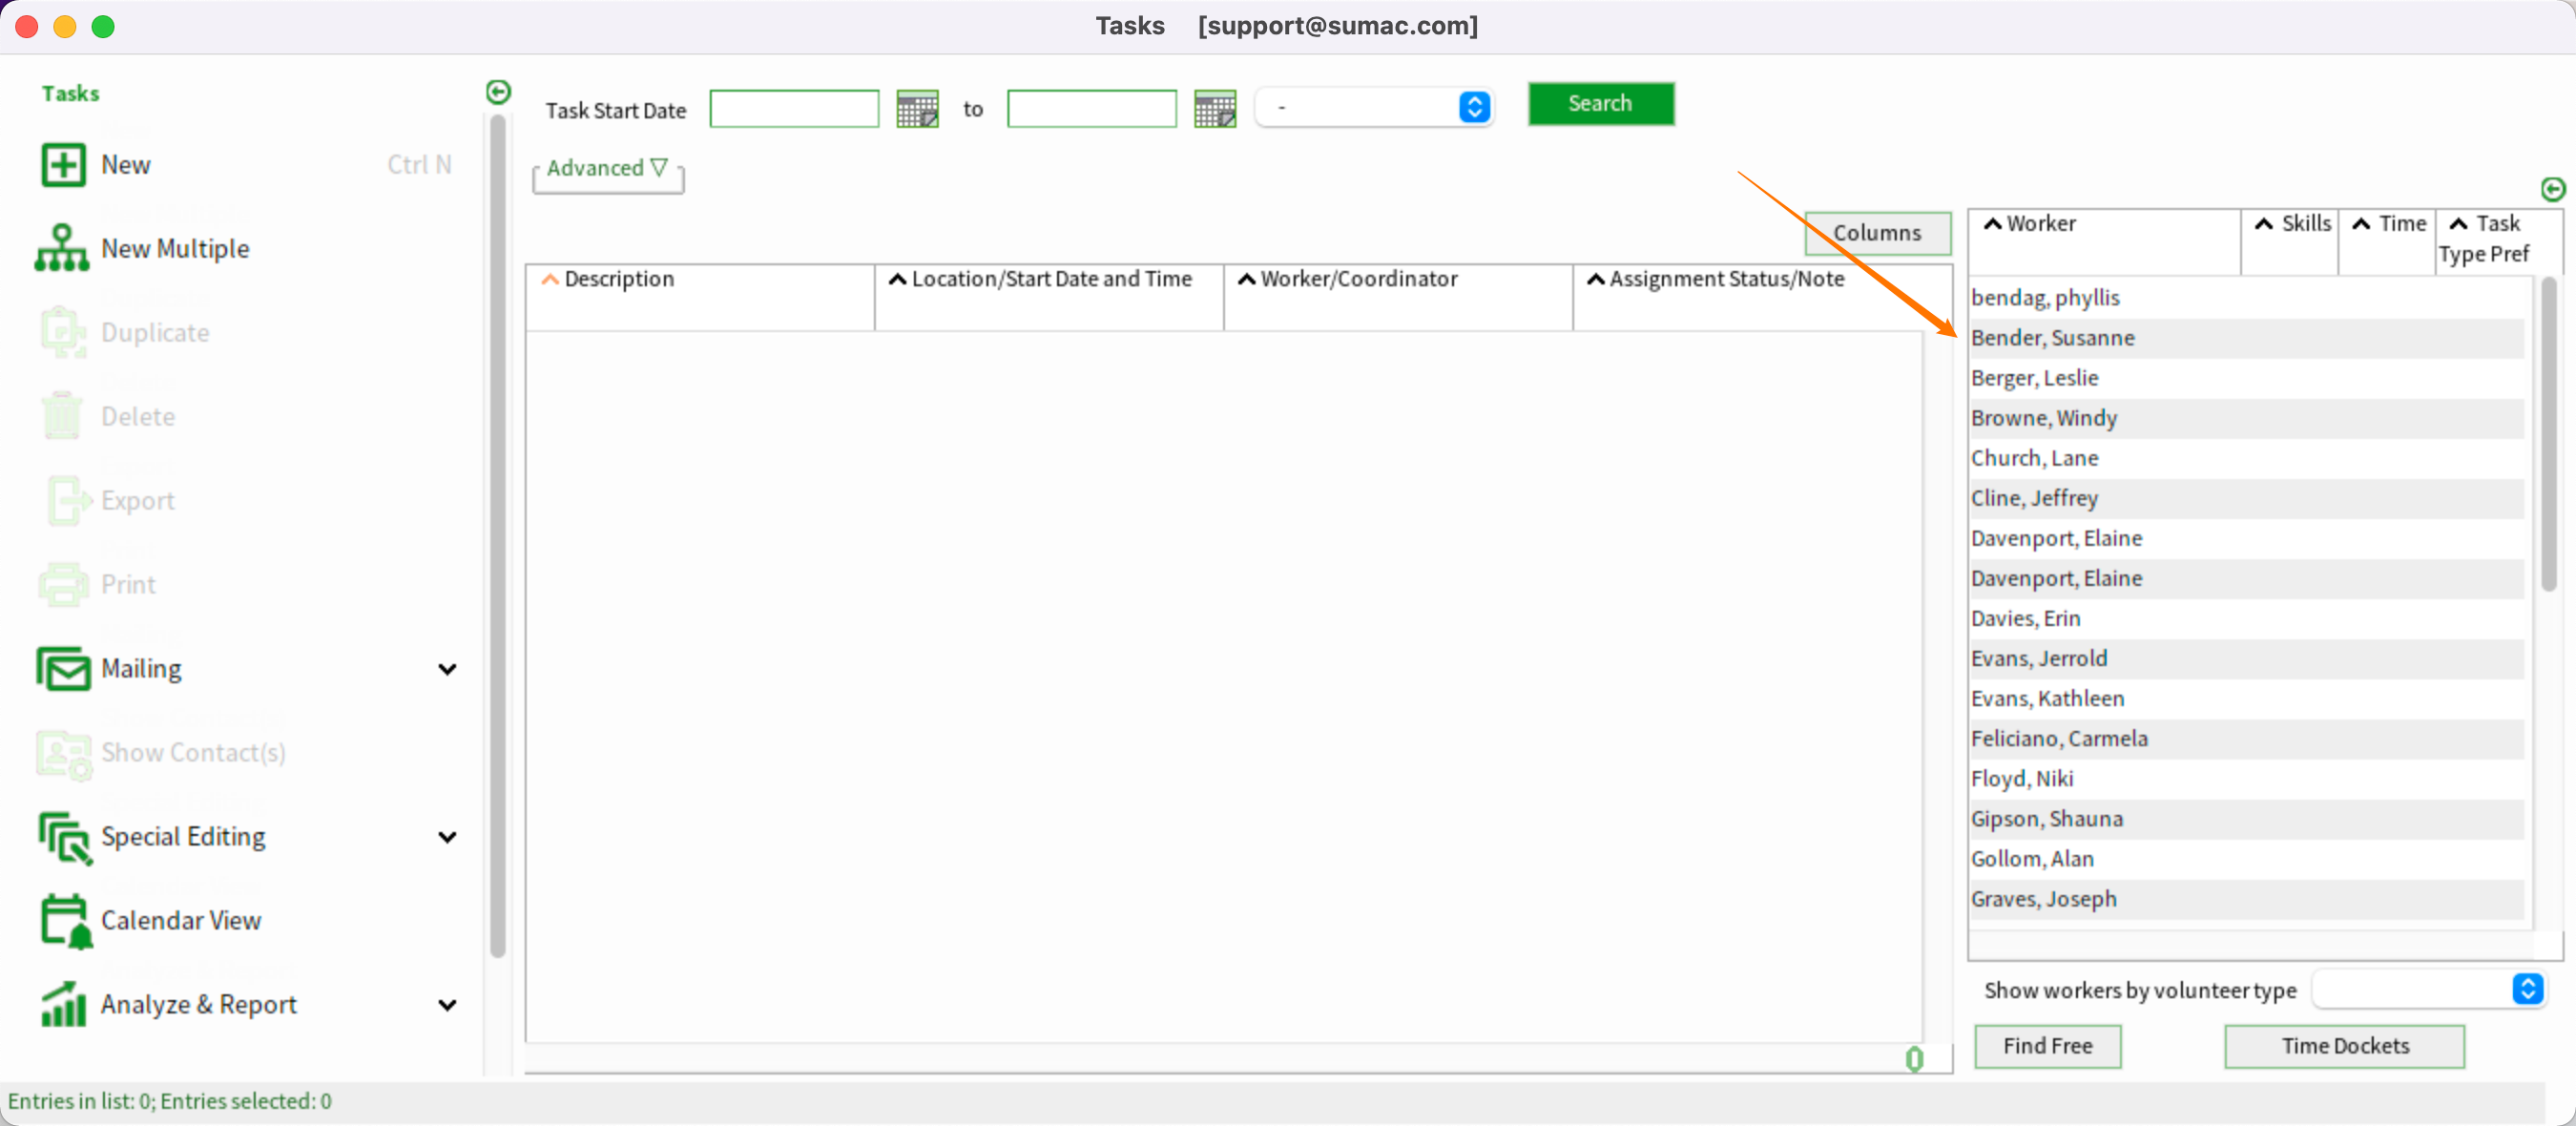
Task: Select Calendar View in Tasks menu
Action: coord(181,921)
